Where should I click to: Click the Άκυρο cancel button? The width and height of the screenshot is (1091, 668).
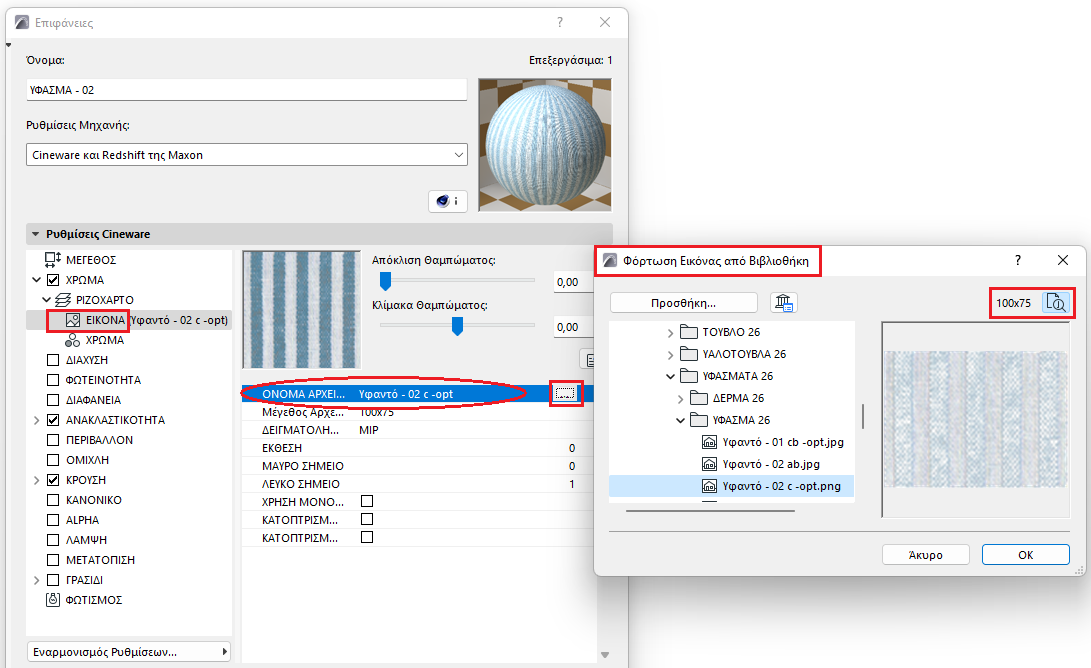click(x=925, y=555)
